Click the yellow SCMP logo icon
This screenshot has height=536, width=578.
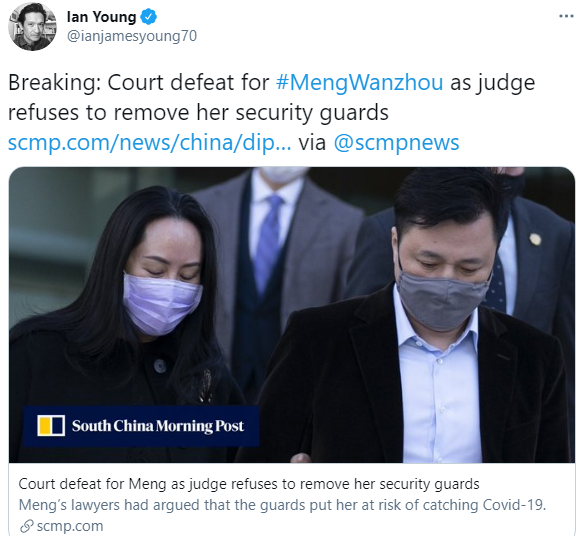(51, 425)
